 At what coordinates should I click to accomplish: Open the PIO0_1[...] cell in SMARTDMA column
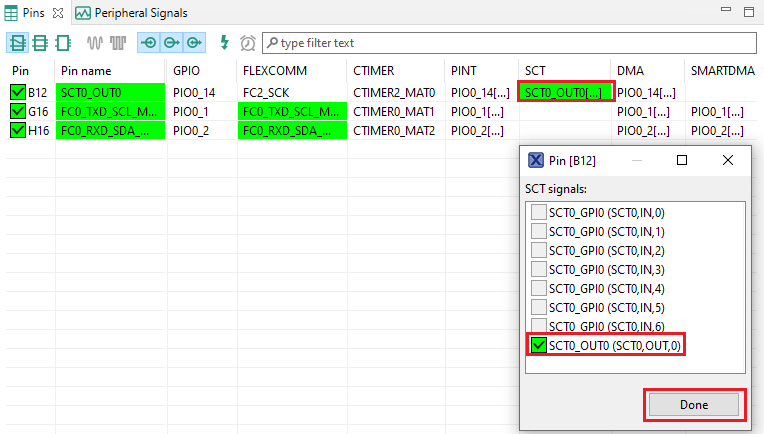tap(716, 112)
